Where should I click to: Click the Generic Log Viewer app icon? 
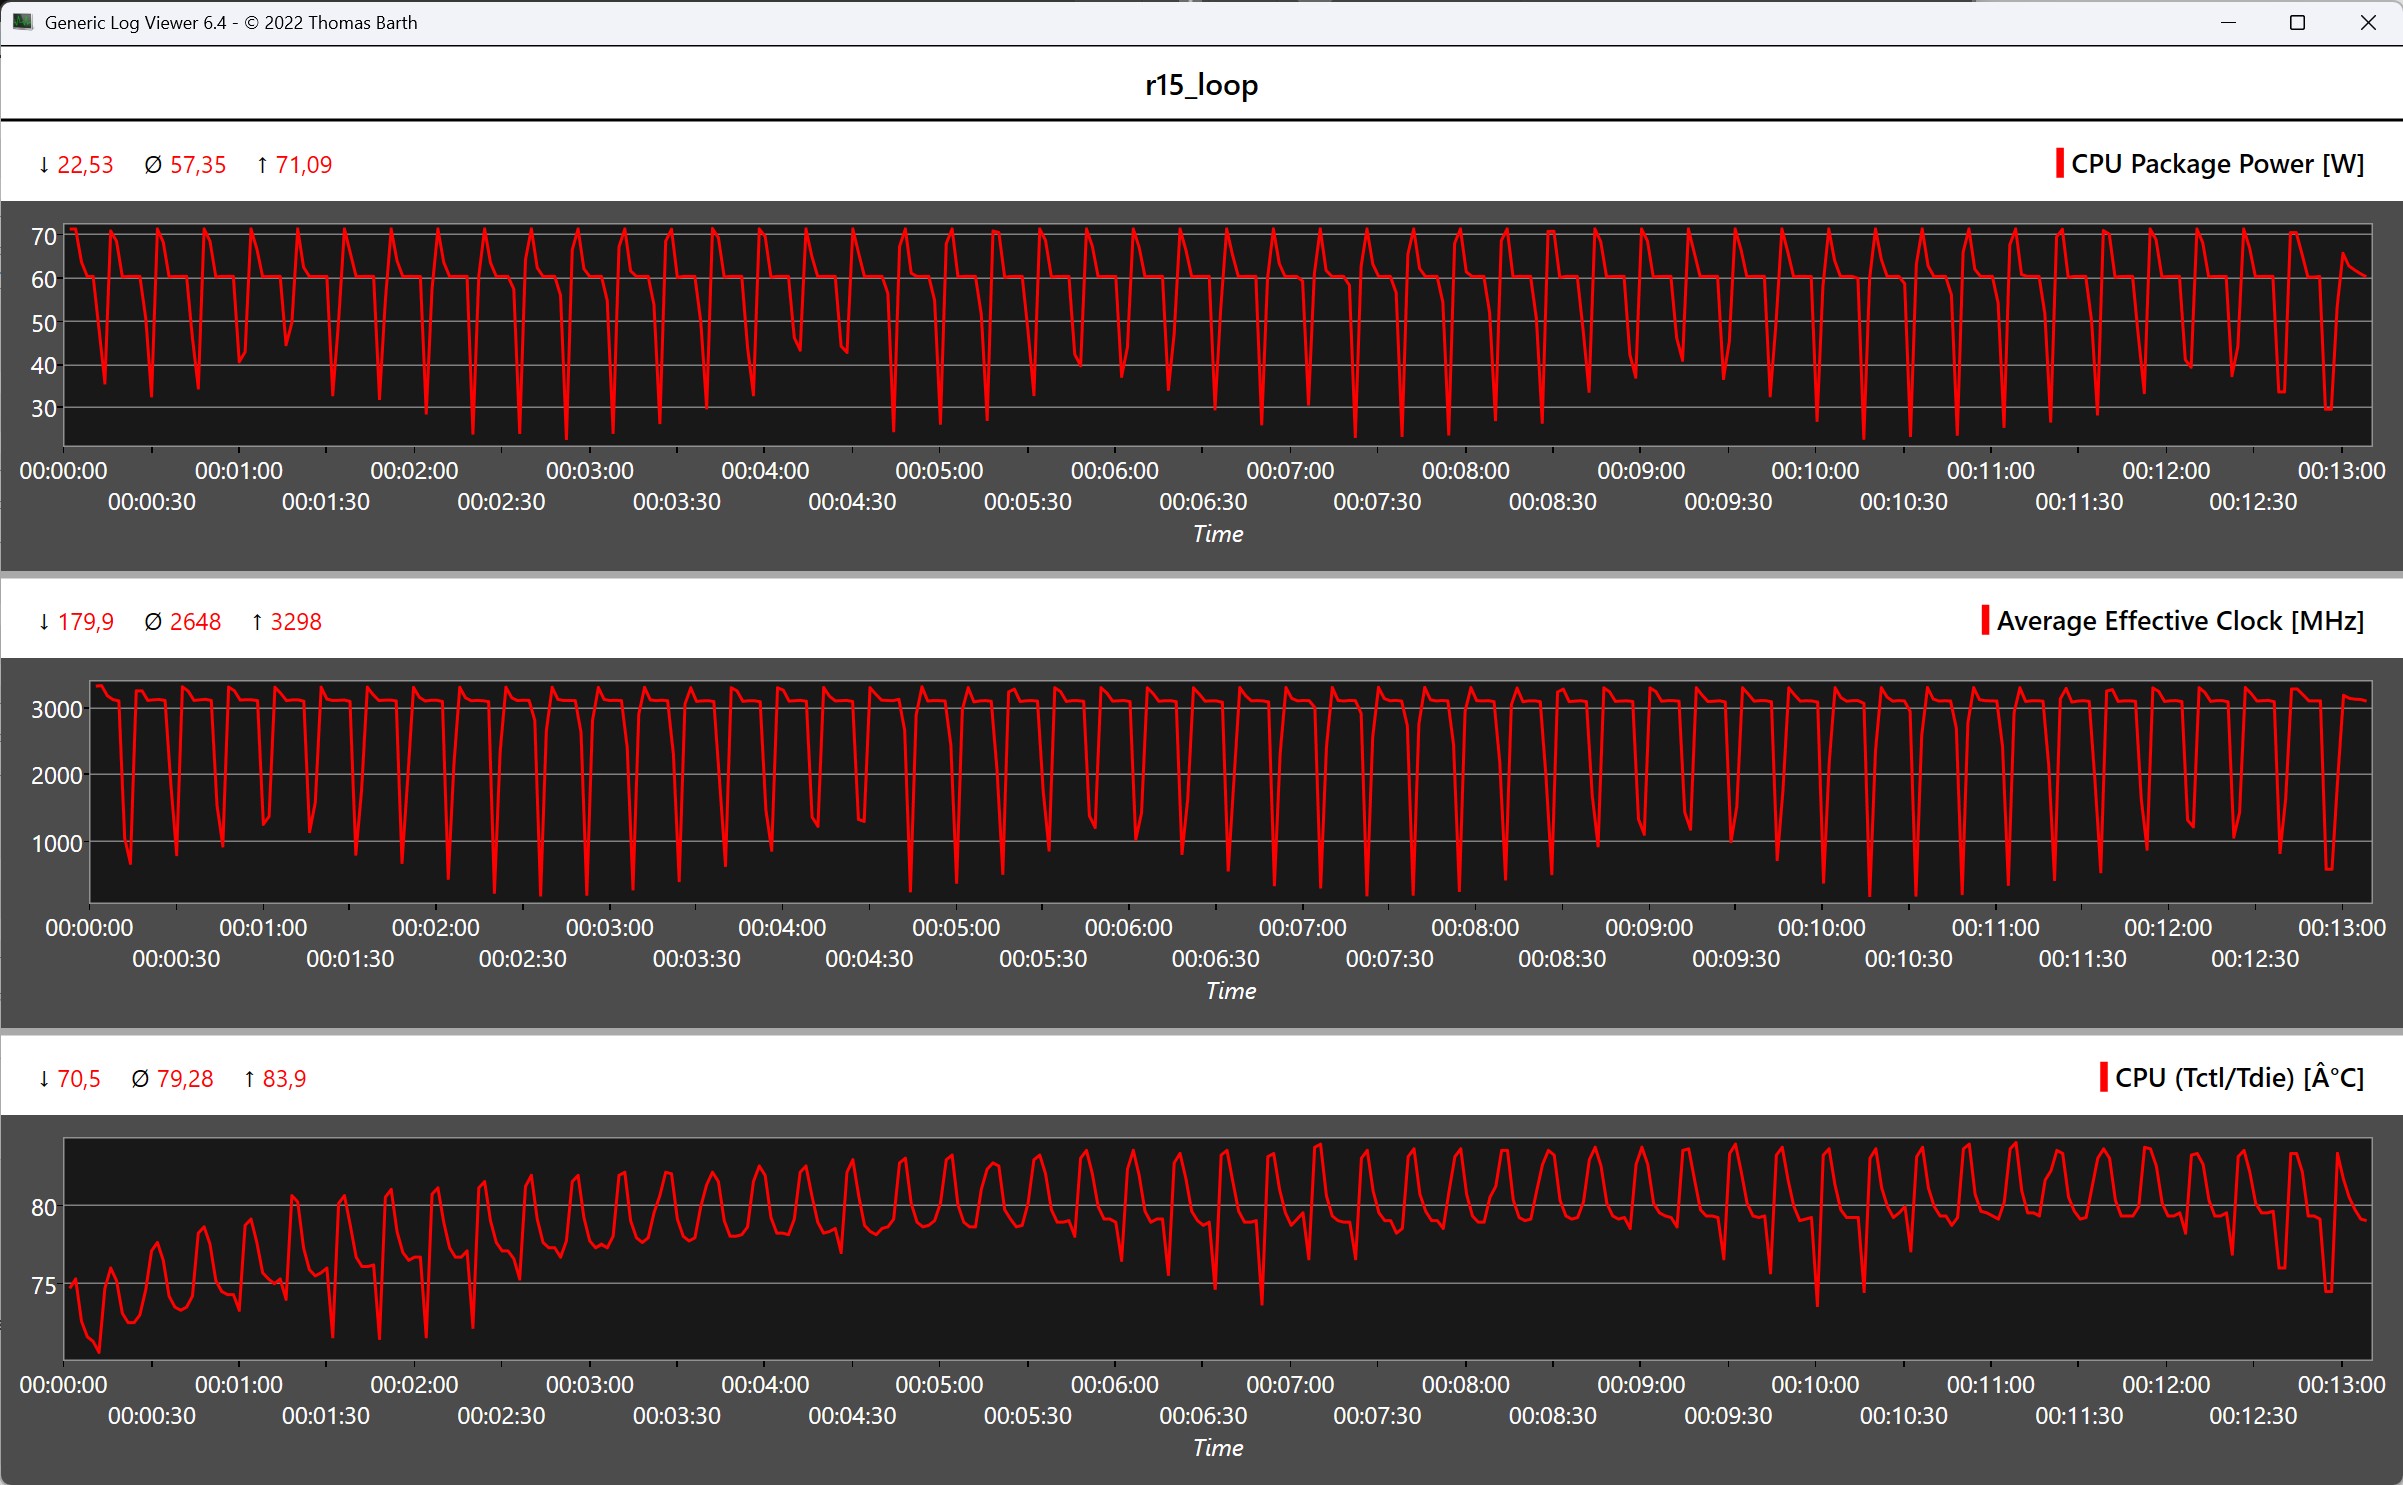[22, 21]
